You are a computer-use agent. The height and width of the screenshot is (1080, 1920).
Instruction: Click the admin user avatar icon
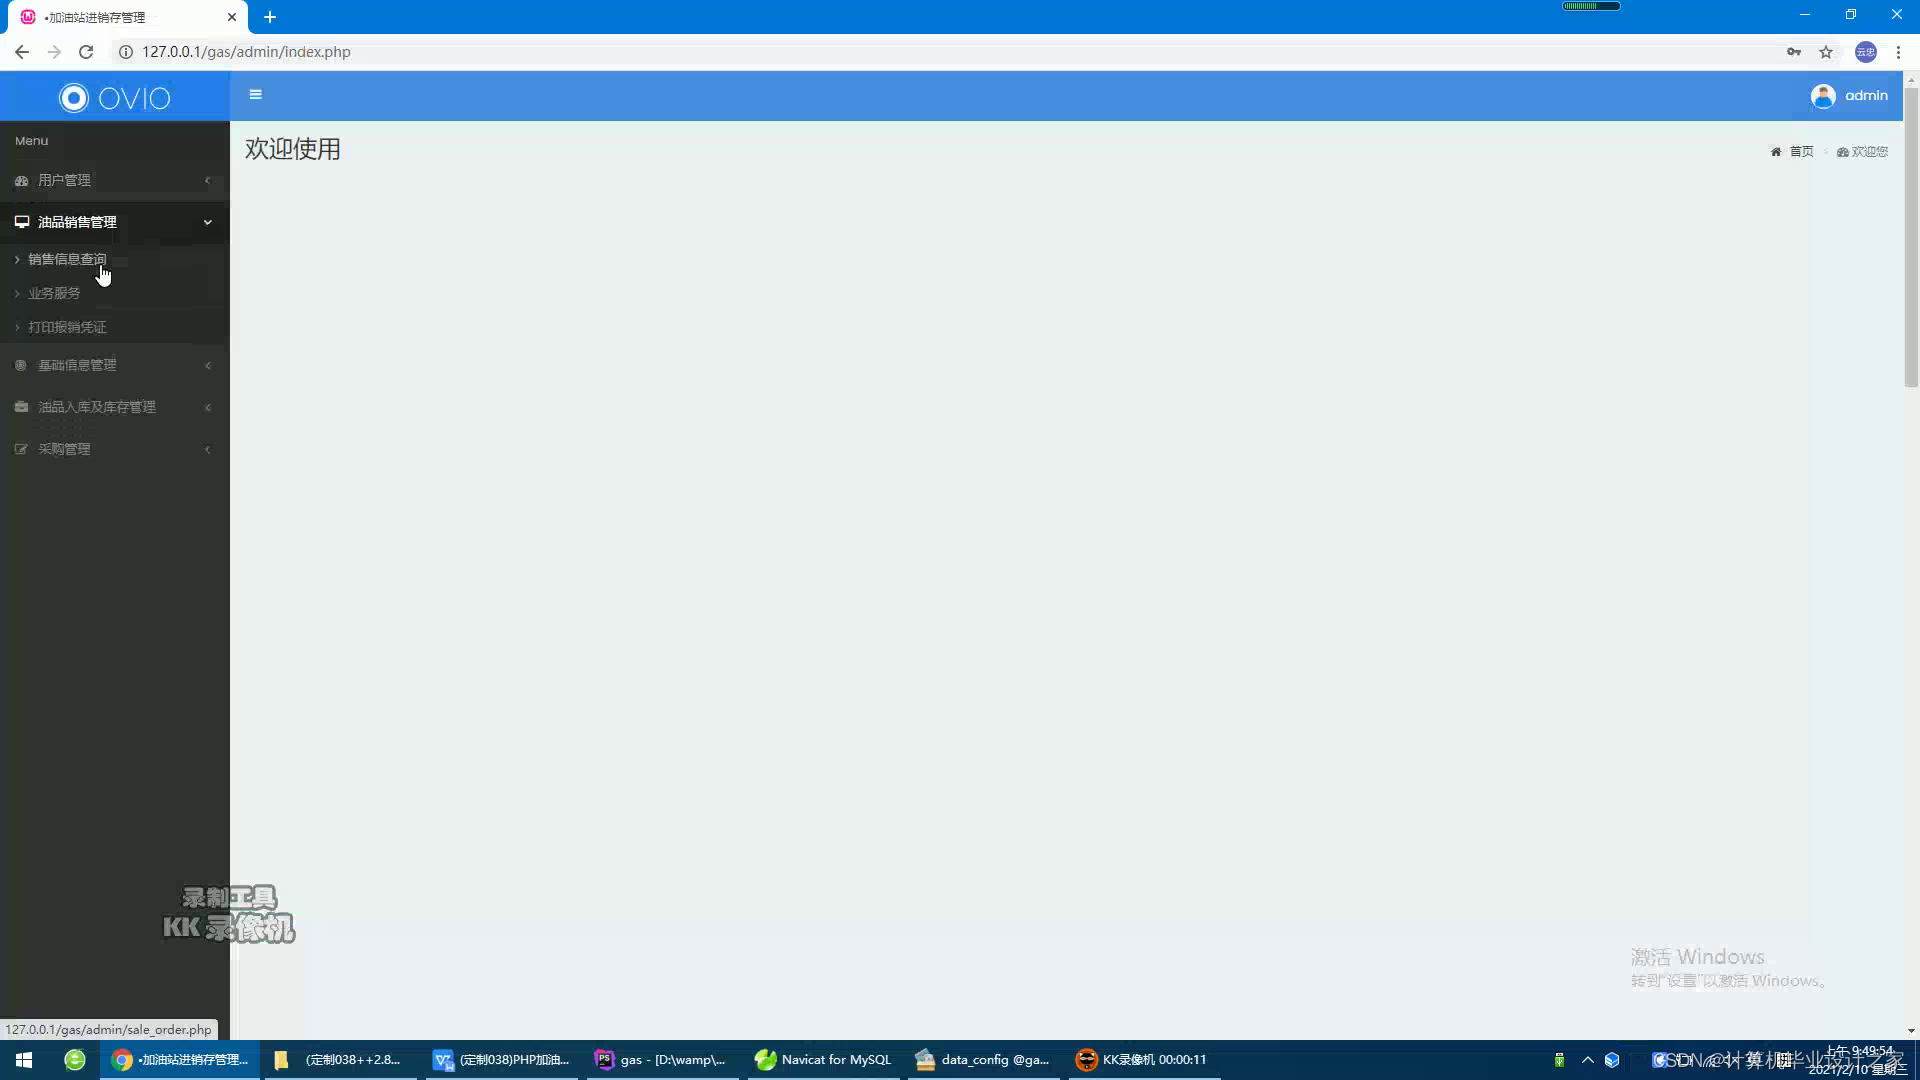[1822, 96]
